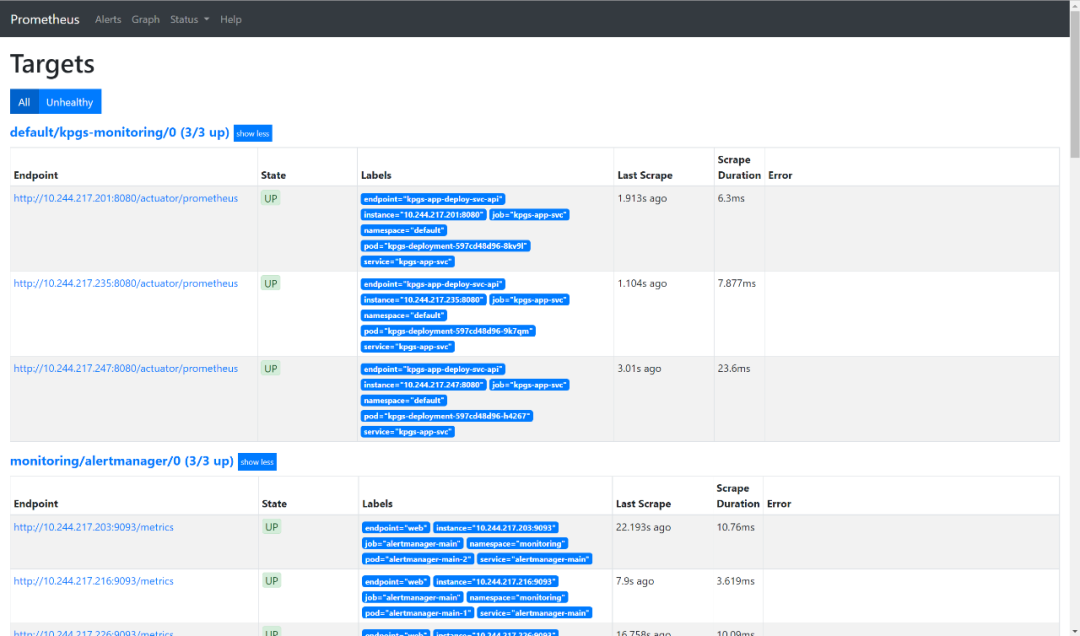This screenshot has width=1080, height=636.
Task: Click UP state badge for 10.244.217.235
Action: [271, 283]
